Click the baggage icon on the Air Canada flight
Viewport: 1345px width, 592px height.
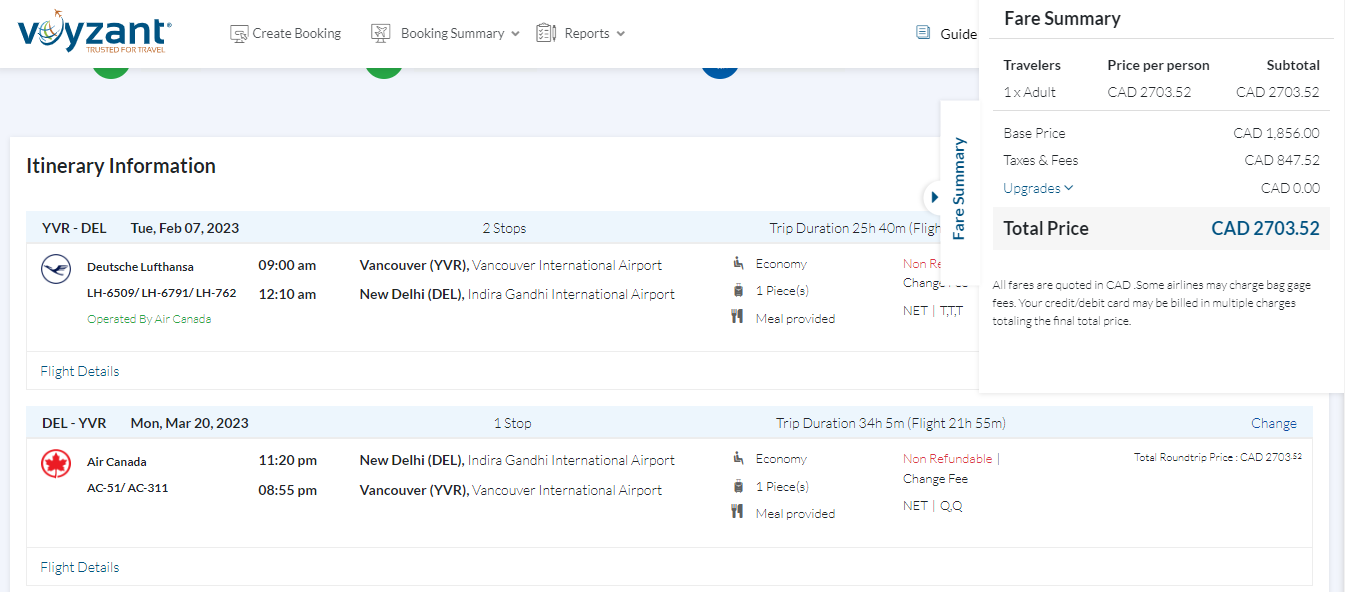point(738,486)
